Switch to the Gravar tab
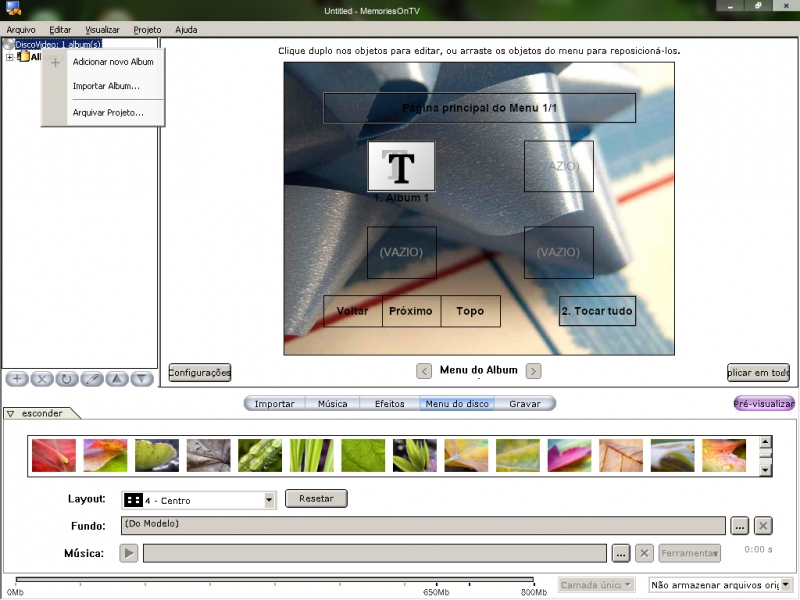Image resolution: width=800 pixels, height=600 pixels. 525,404
